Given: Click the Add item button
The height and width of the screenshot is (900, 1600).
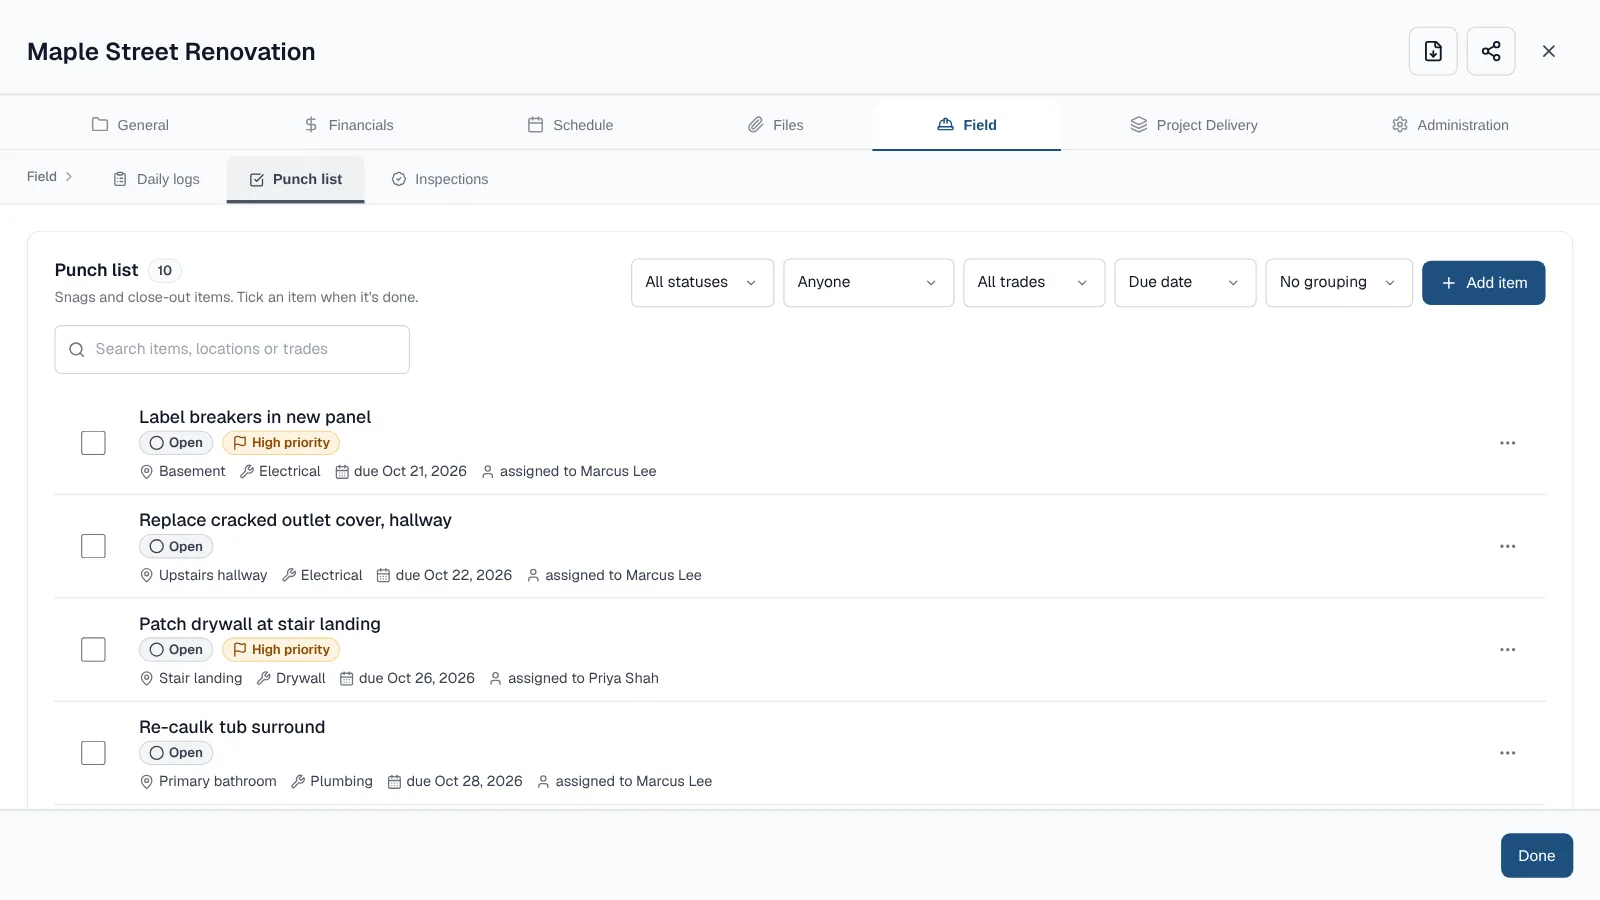Looking at the screenshot, I should [x=1483, y=283].
